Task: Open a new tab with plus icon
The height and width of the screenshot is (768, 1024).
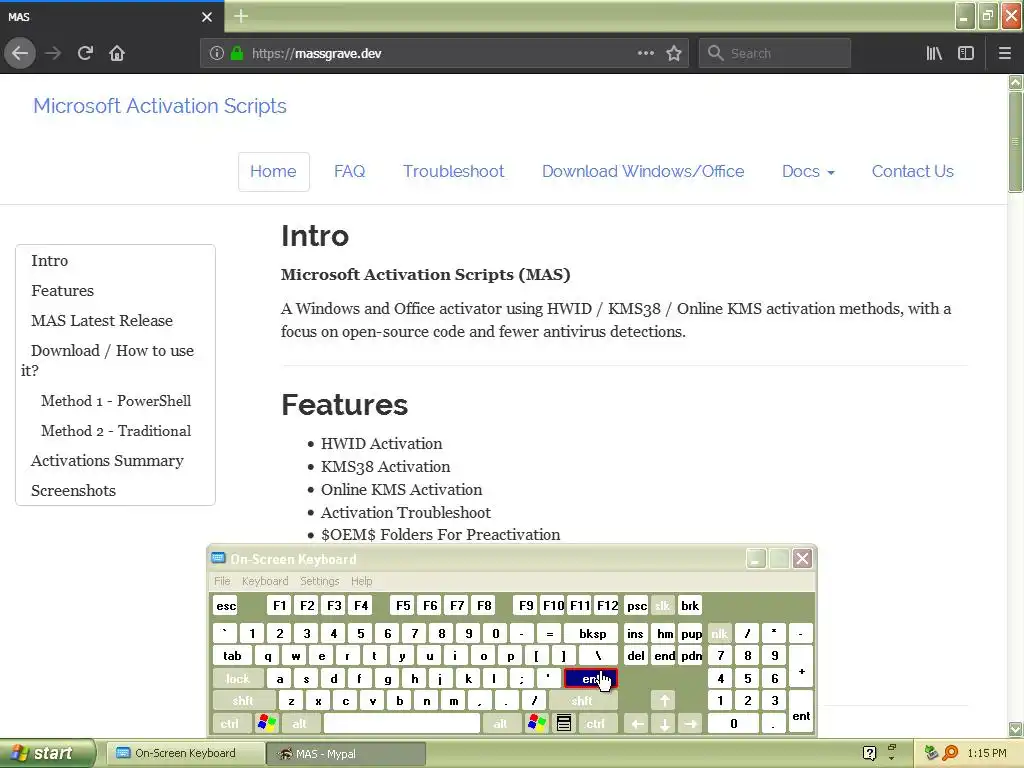Action: (x=241, y=16)
